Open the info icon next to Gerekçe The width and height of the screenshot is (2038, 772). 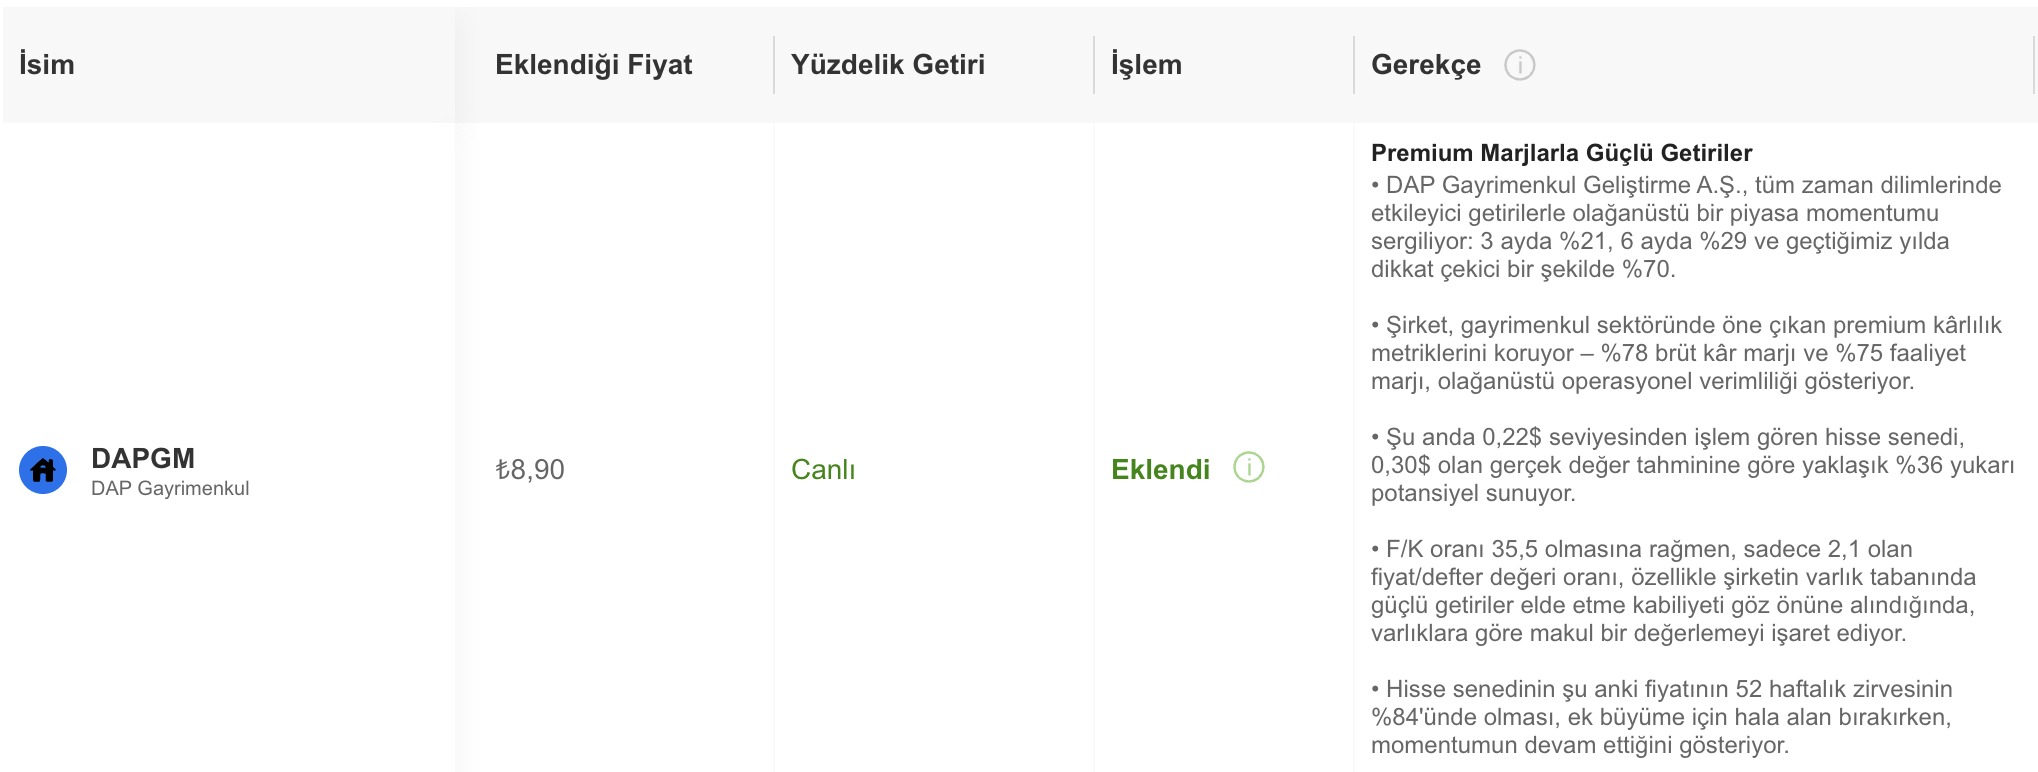(1519, 65)
